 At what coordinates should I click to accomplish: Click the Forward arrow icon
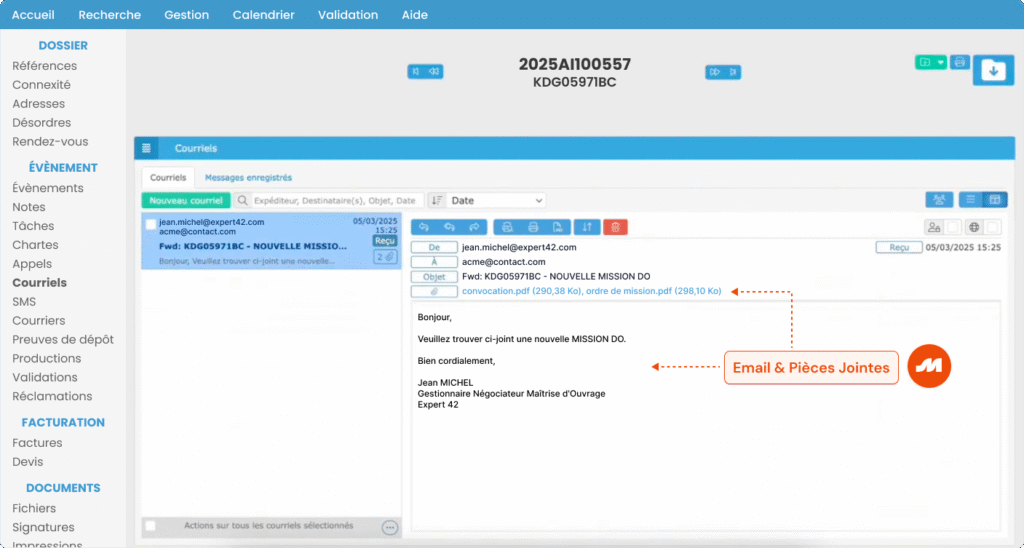(x=475, y=227)
